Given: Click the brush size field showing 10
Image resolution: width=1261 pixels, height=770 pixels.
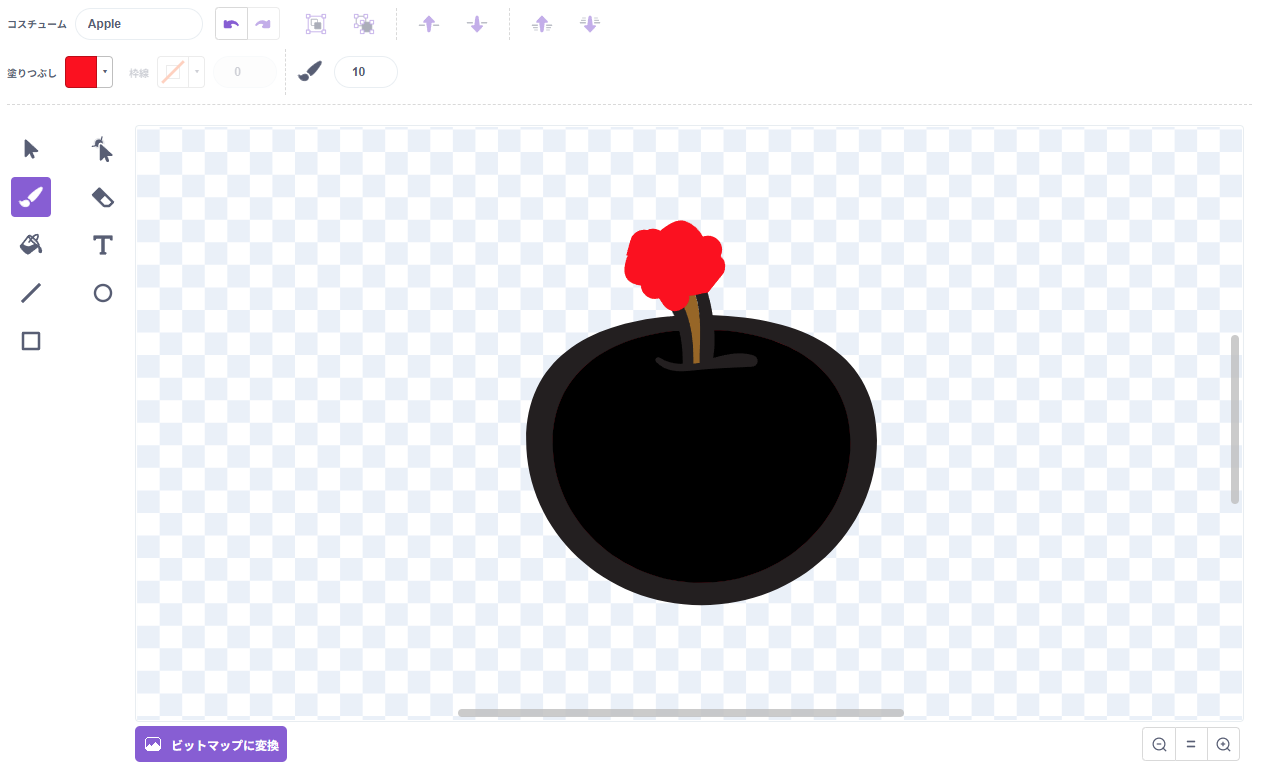Looking at the screenshot, I should tap(365, 72).
